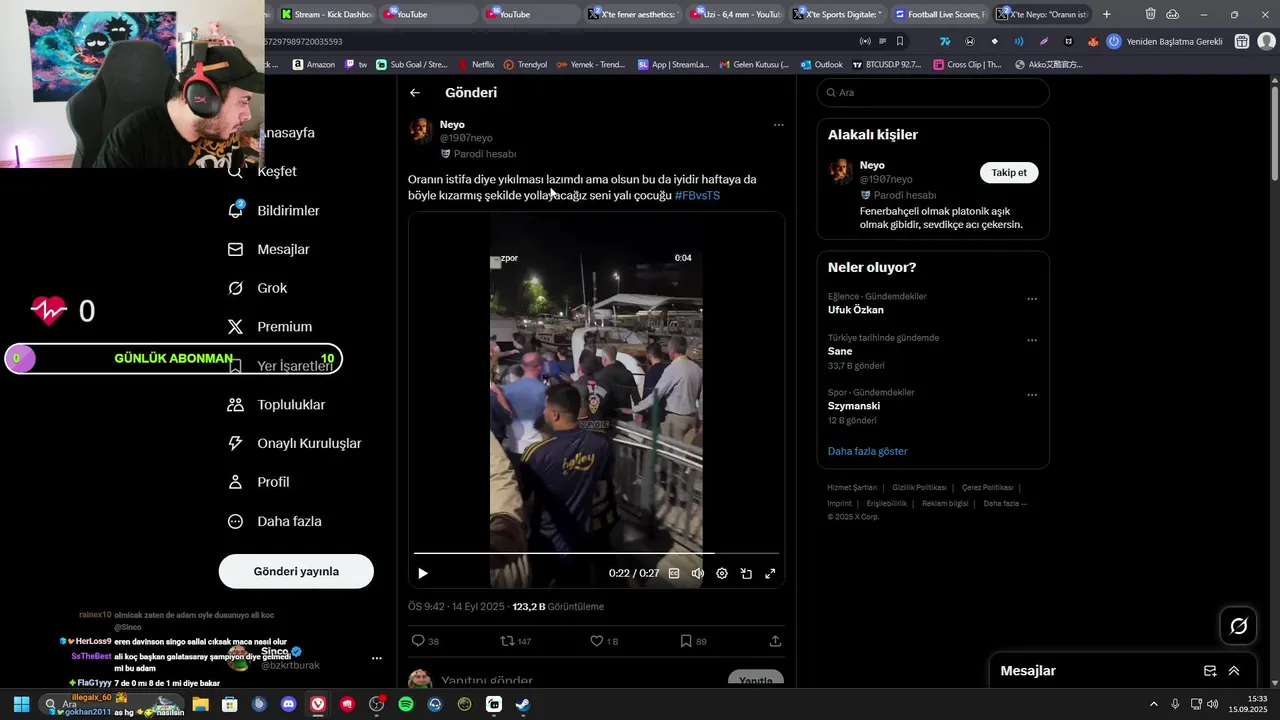Expand the Mesajlar drawer
Viewport: 1280px width, 720px height.
click(x=1234, y=671)
